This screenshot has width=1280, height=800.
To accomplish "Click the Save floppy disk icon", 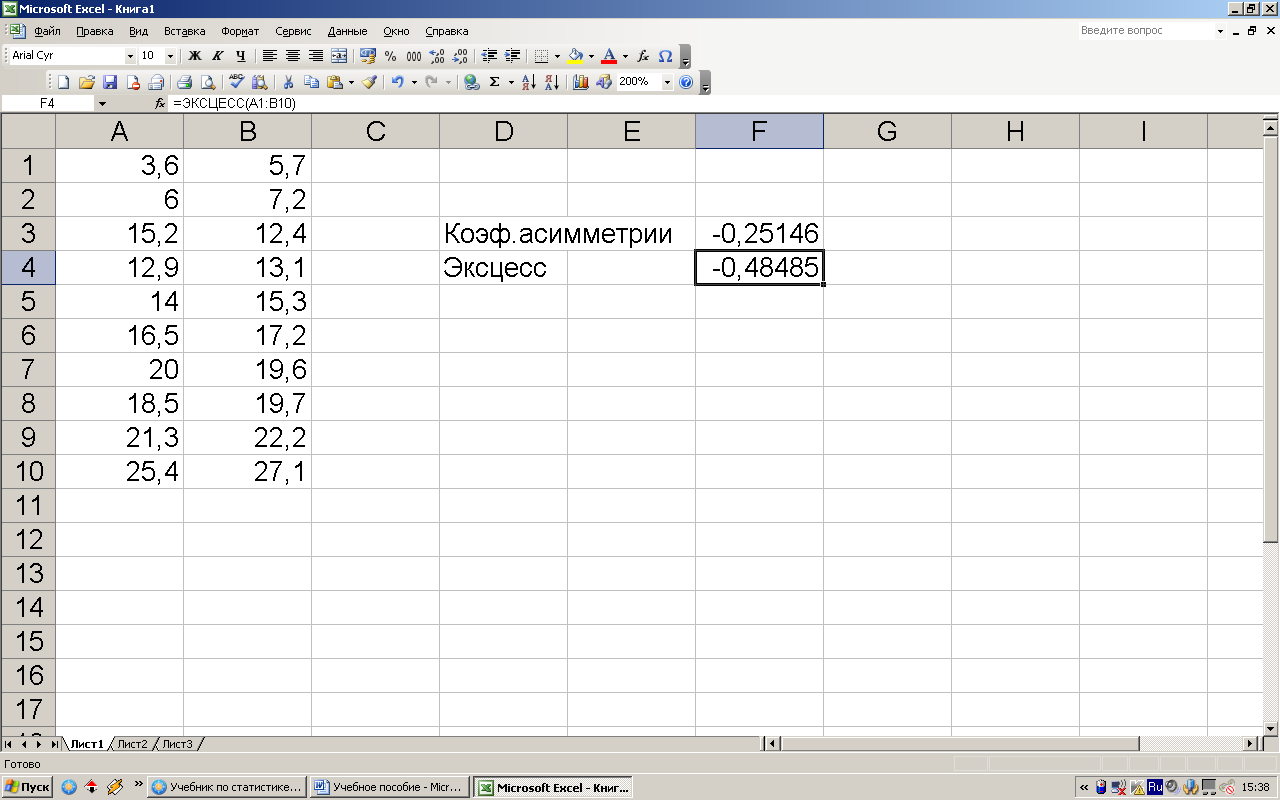I will click(x=110, y=82).
